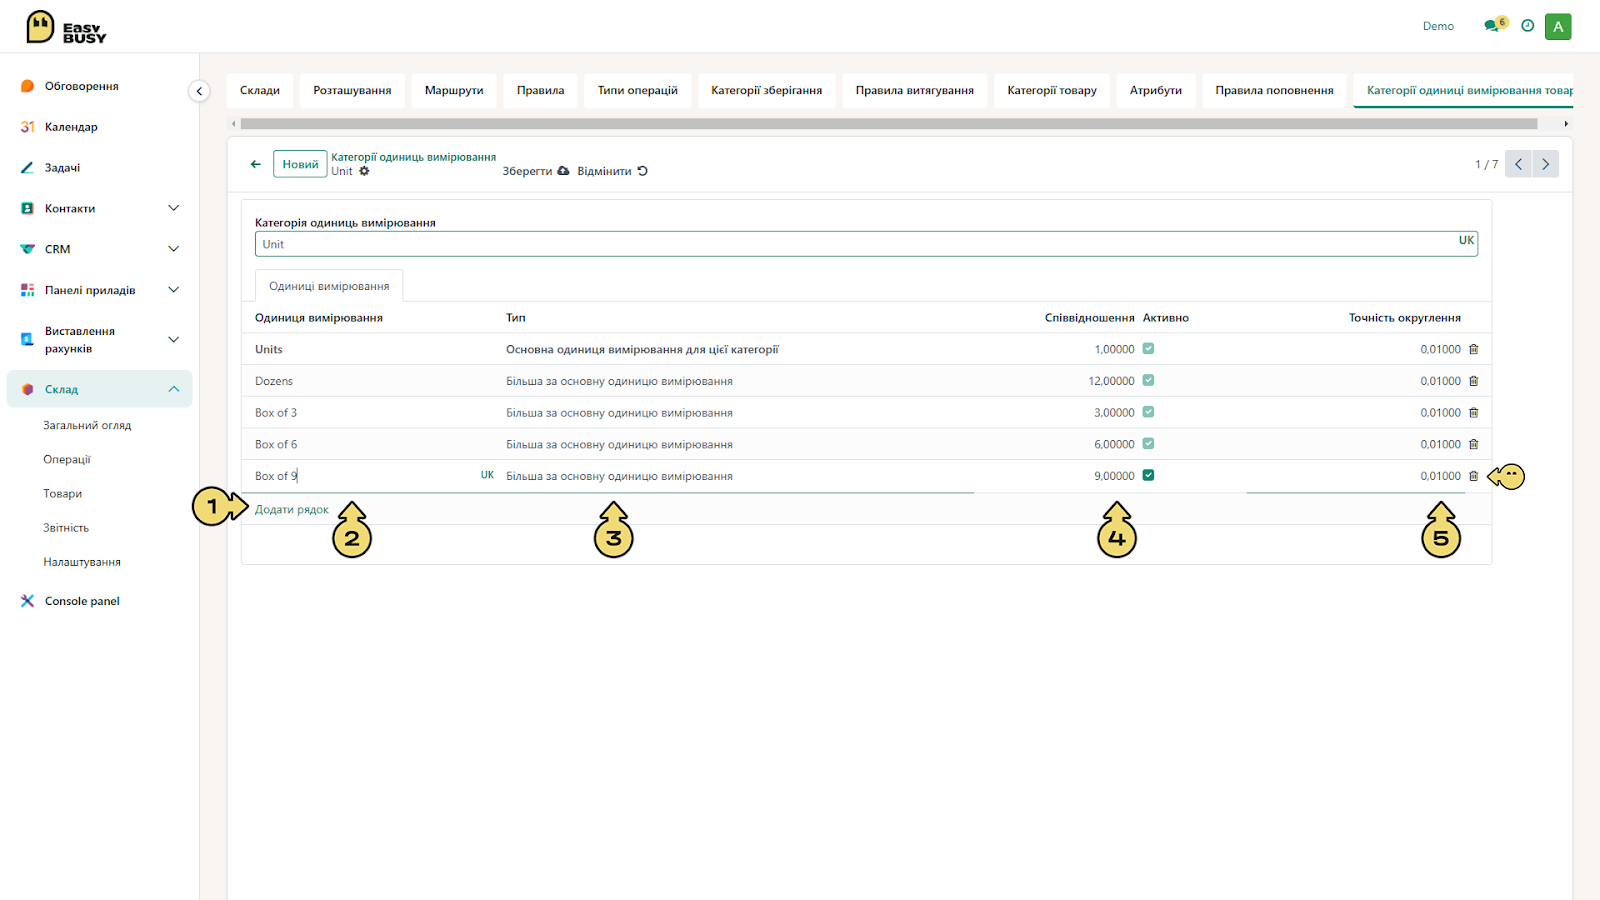Delete the Box of 3 row
The height and width of the screenshot is (900, 1600).
point(1473,412)
